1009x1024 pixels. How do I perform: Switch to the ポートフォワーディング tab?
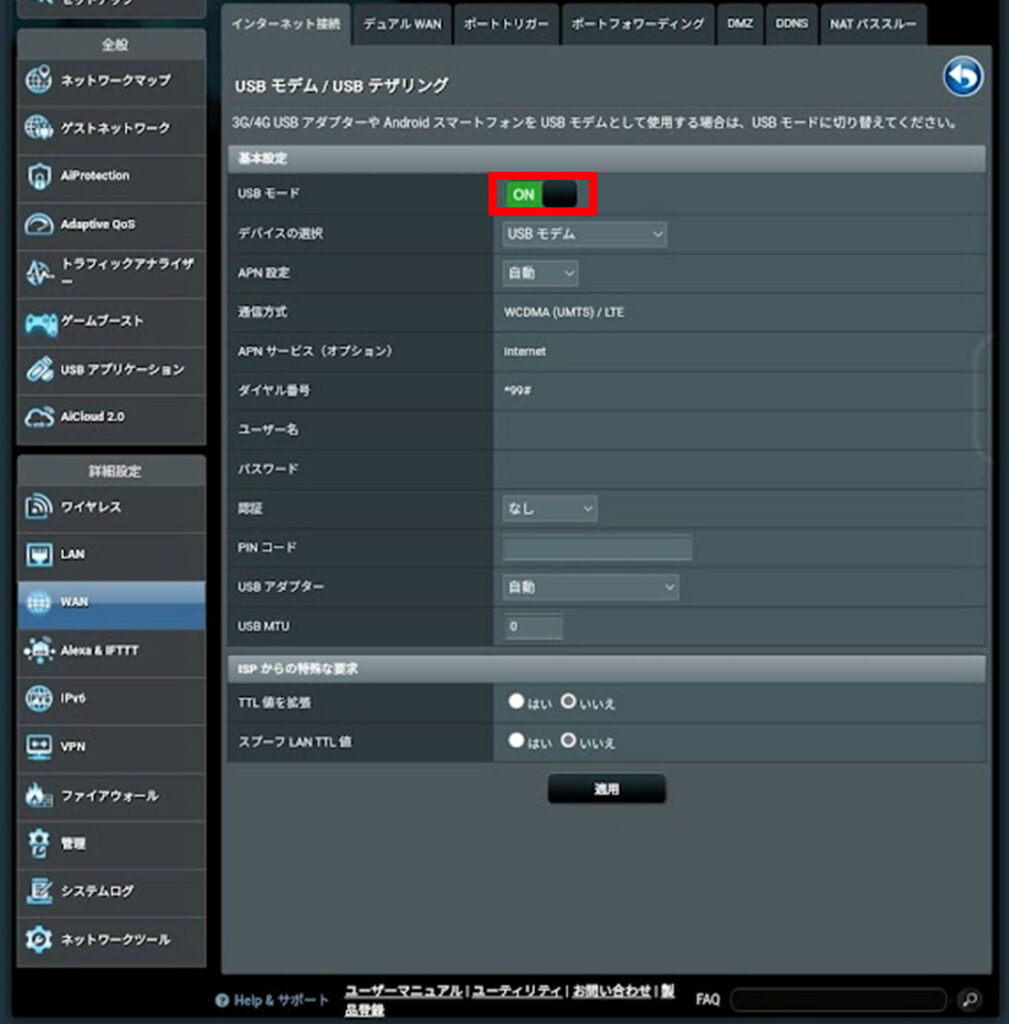[x=637, y=24]
